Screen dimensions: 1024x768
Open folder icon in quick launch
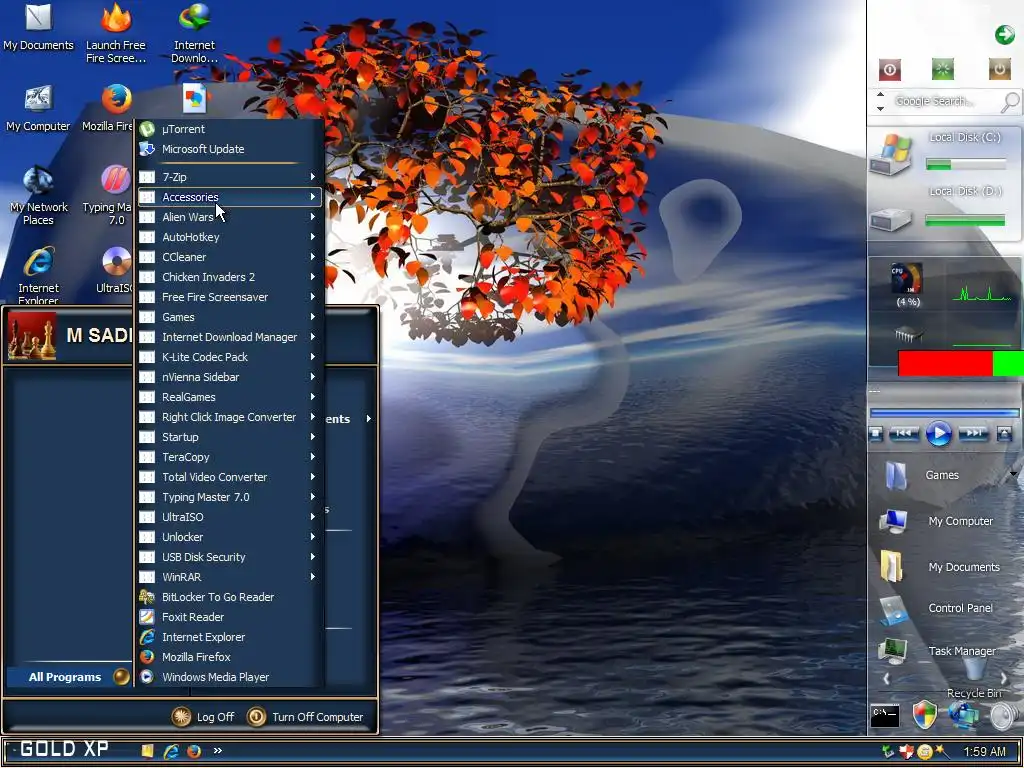point(148,751)
